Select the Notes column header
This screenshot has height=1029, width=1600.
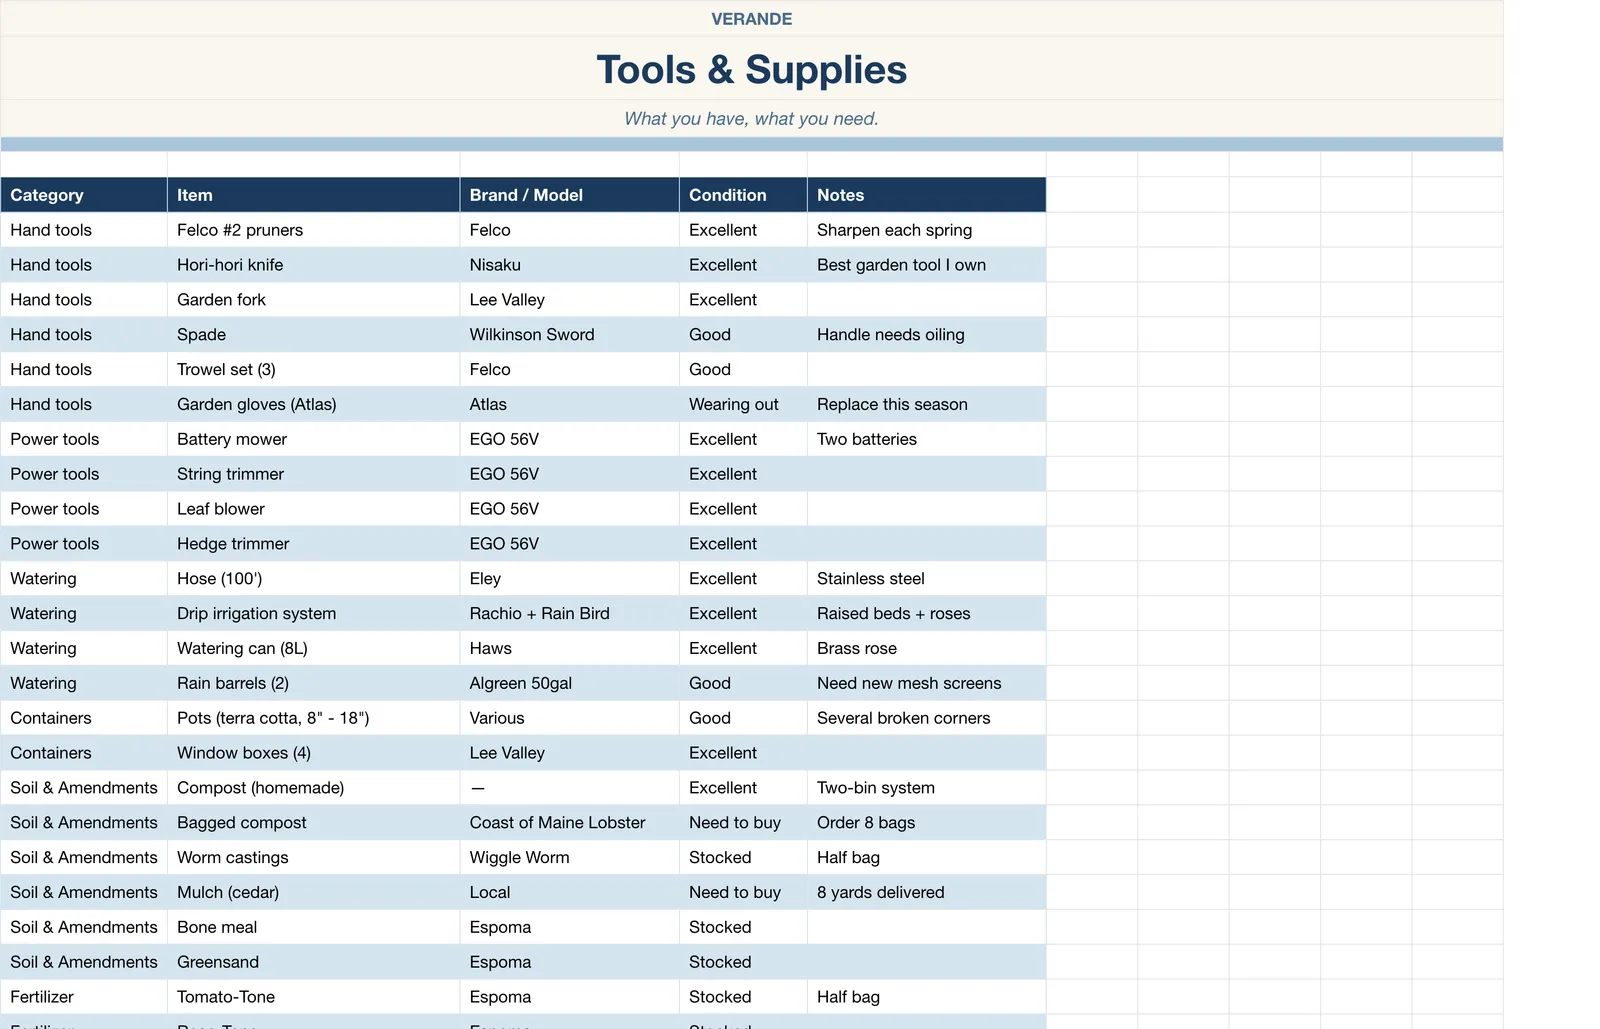926,195
